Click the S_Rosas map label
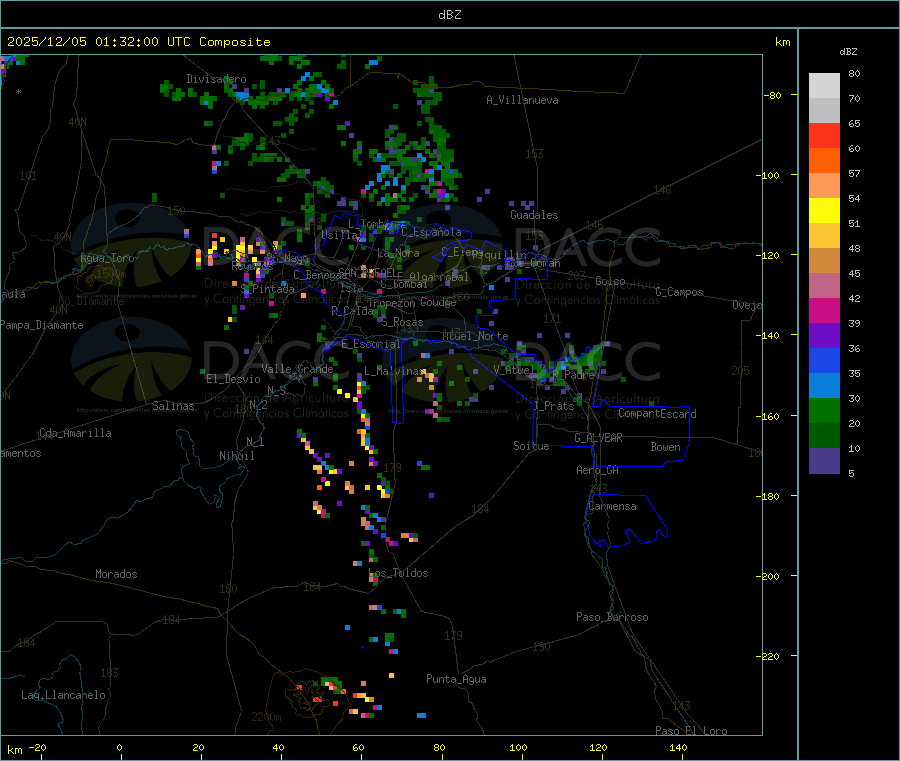900x761 pixels. click(402, 322)
